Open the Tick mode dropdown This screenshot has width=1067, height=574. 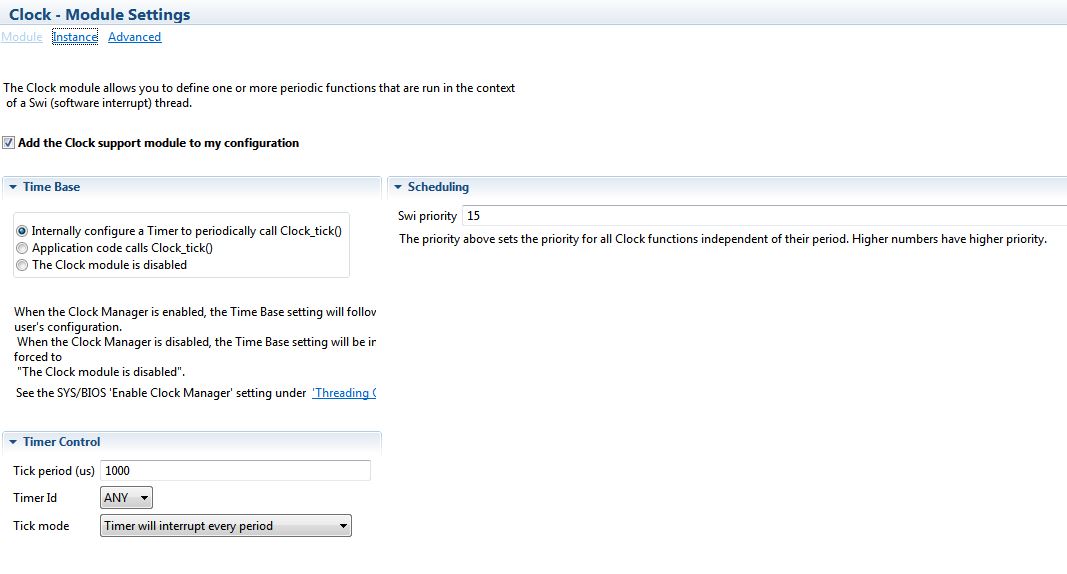pos(226,526)
